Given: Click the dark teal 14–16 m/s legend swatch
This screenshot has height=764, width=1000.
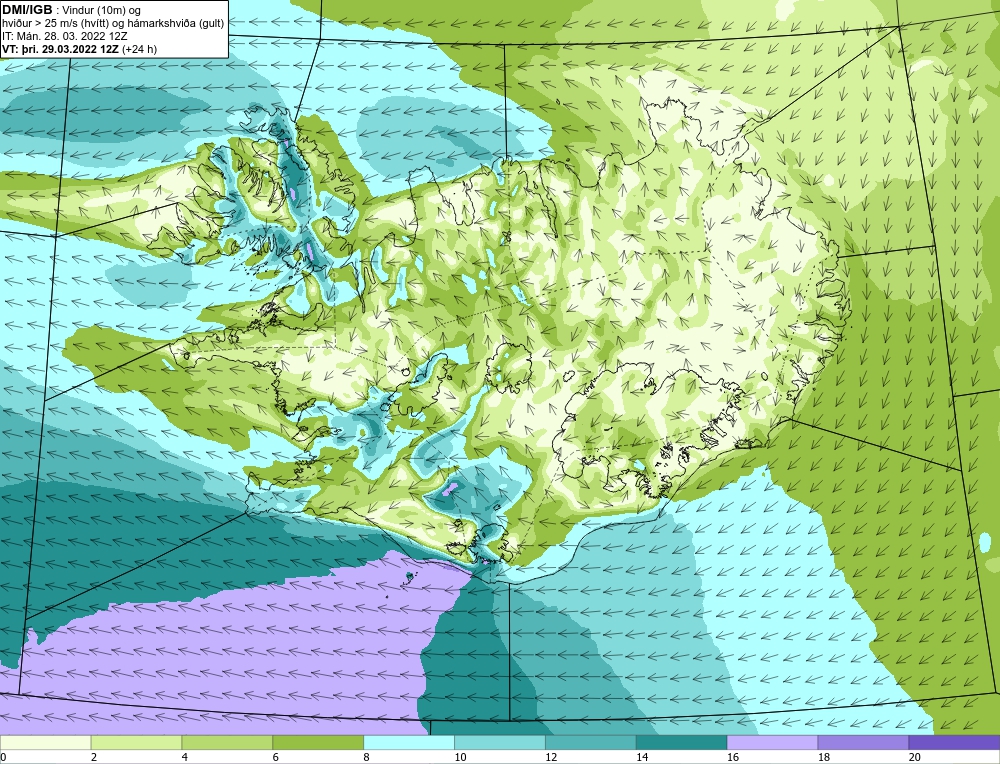Looking at the screenshot, I should [x=682, y=742].
